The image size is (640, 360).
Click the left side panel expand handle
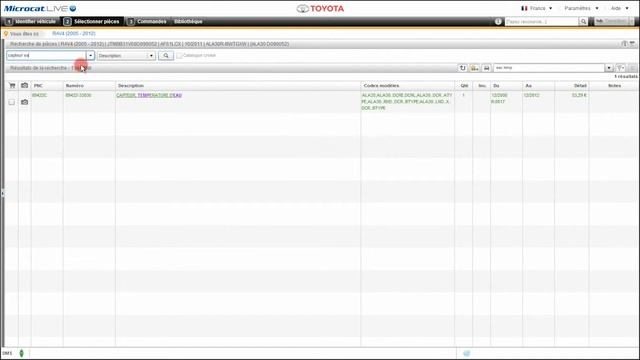(x=2, y=193)
